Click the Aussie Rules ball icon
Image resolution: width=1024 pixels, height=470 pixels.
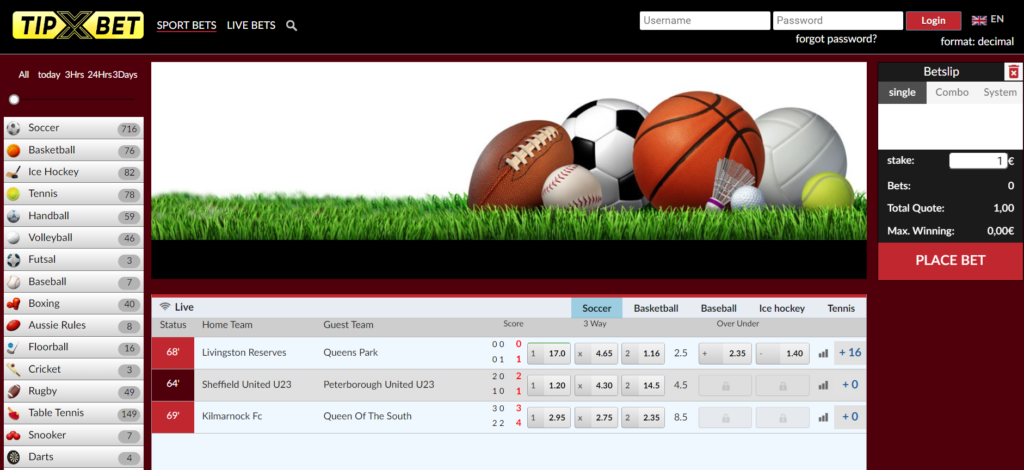click(x=14, y=326)
